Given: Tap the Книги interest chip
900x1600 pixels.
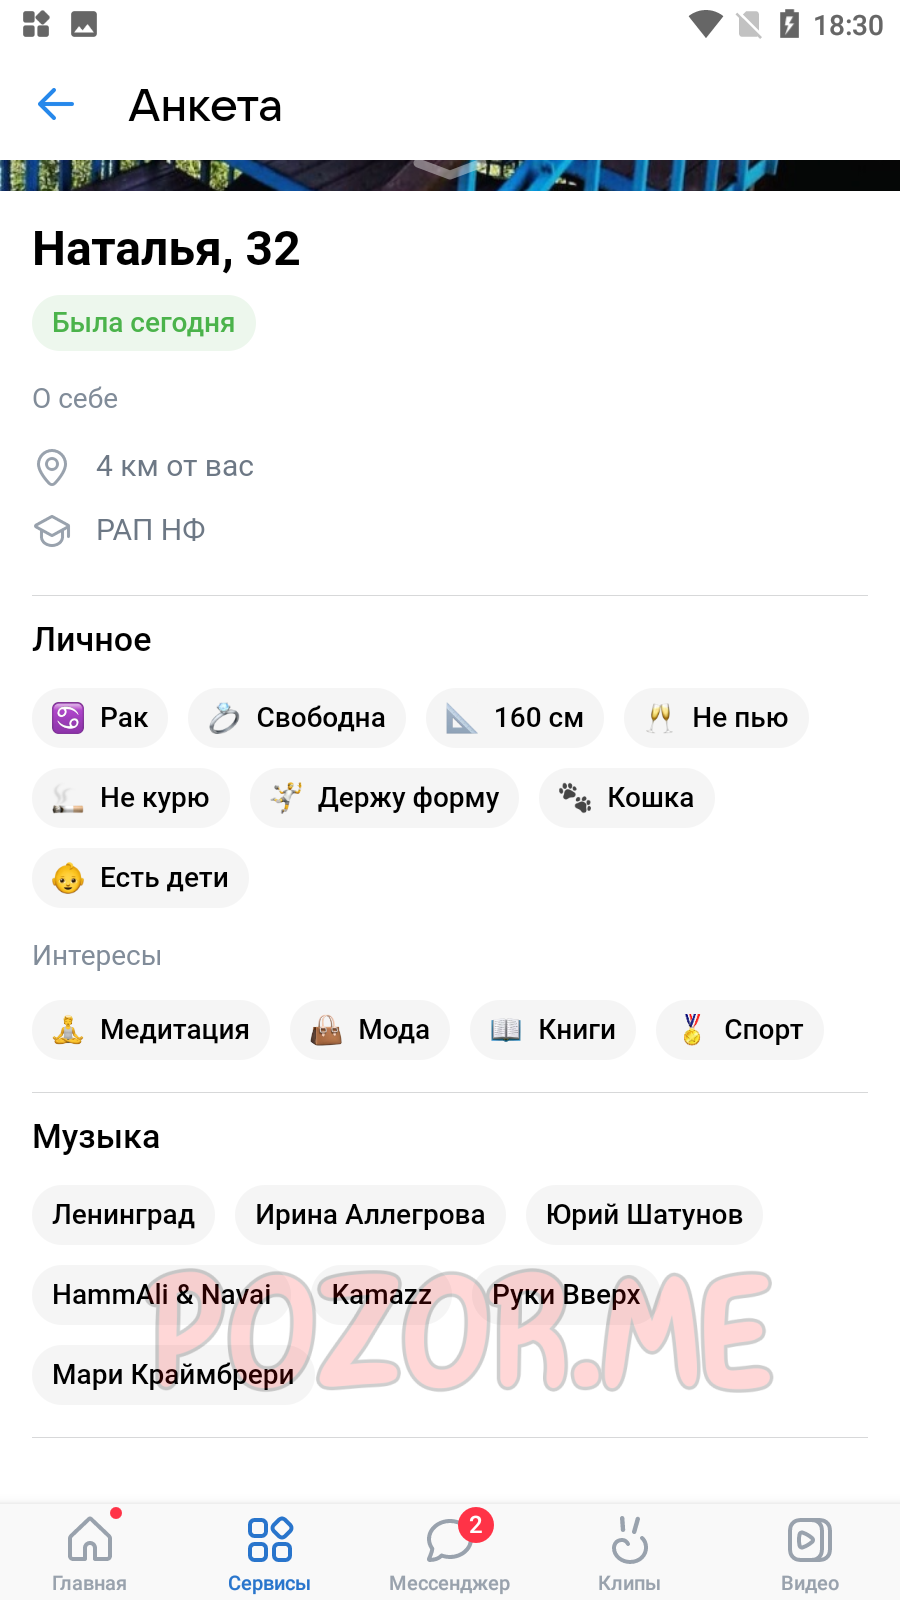Looking at the screenshot, I should pos(553,1030).
